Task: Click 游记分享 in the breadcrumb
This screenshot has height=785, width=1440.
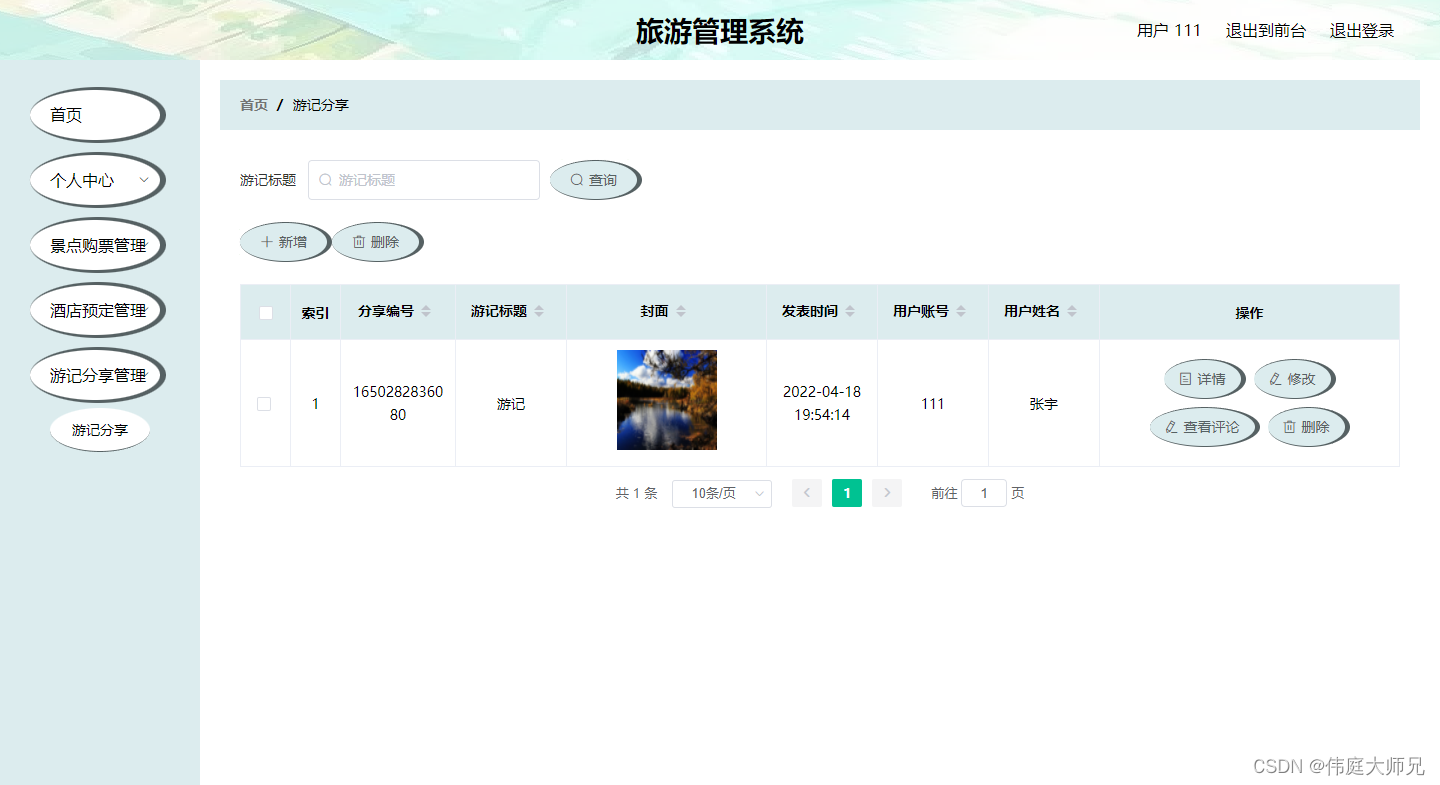Action: pyautogui.click(x=321, y=105)
